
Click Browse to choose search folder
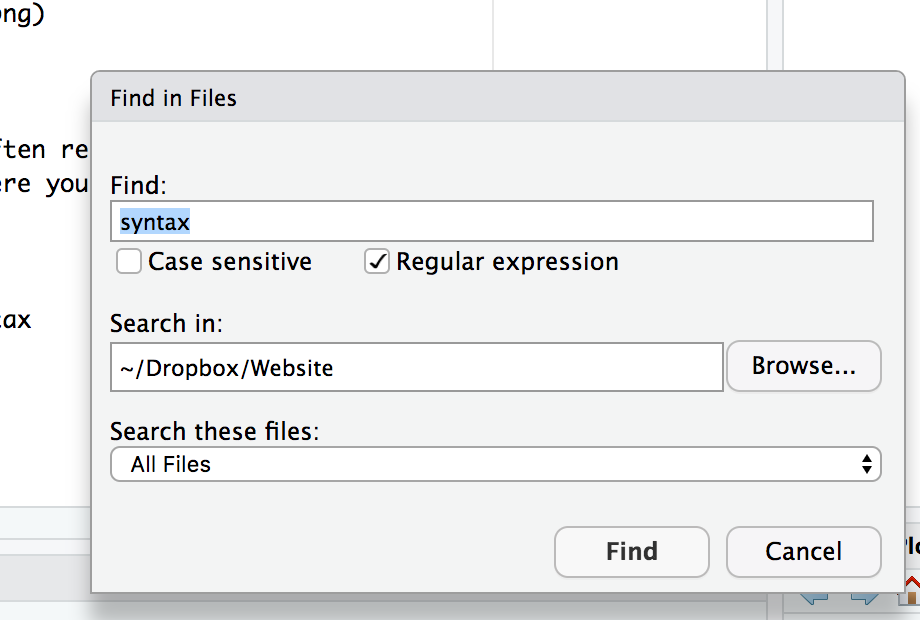coord(803,366)
